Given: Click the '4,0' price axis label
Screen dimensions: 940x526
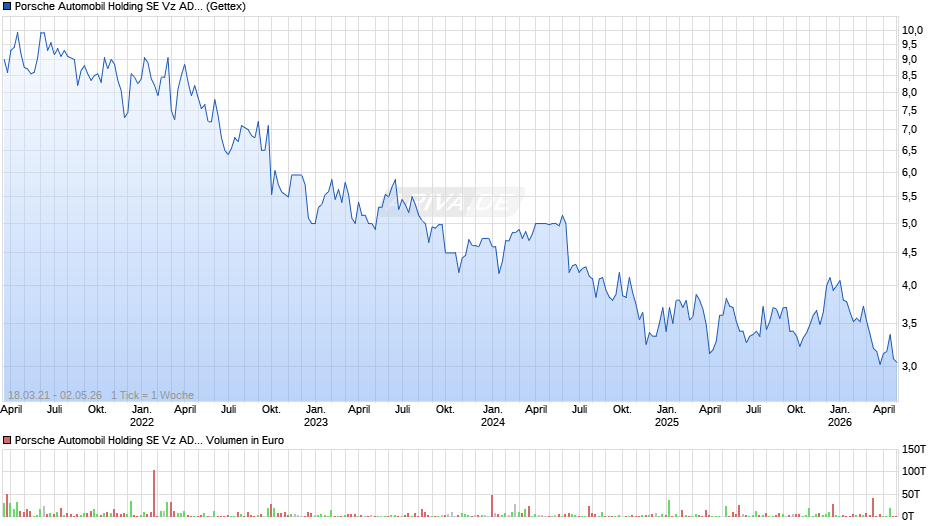Looking at the screenshot, I should coord(909,285).
